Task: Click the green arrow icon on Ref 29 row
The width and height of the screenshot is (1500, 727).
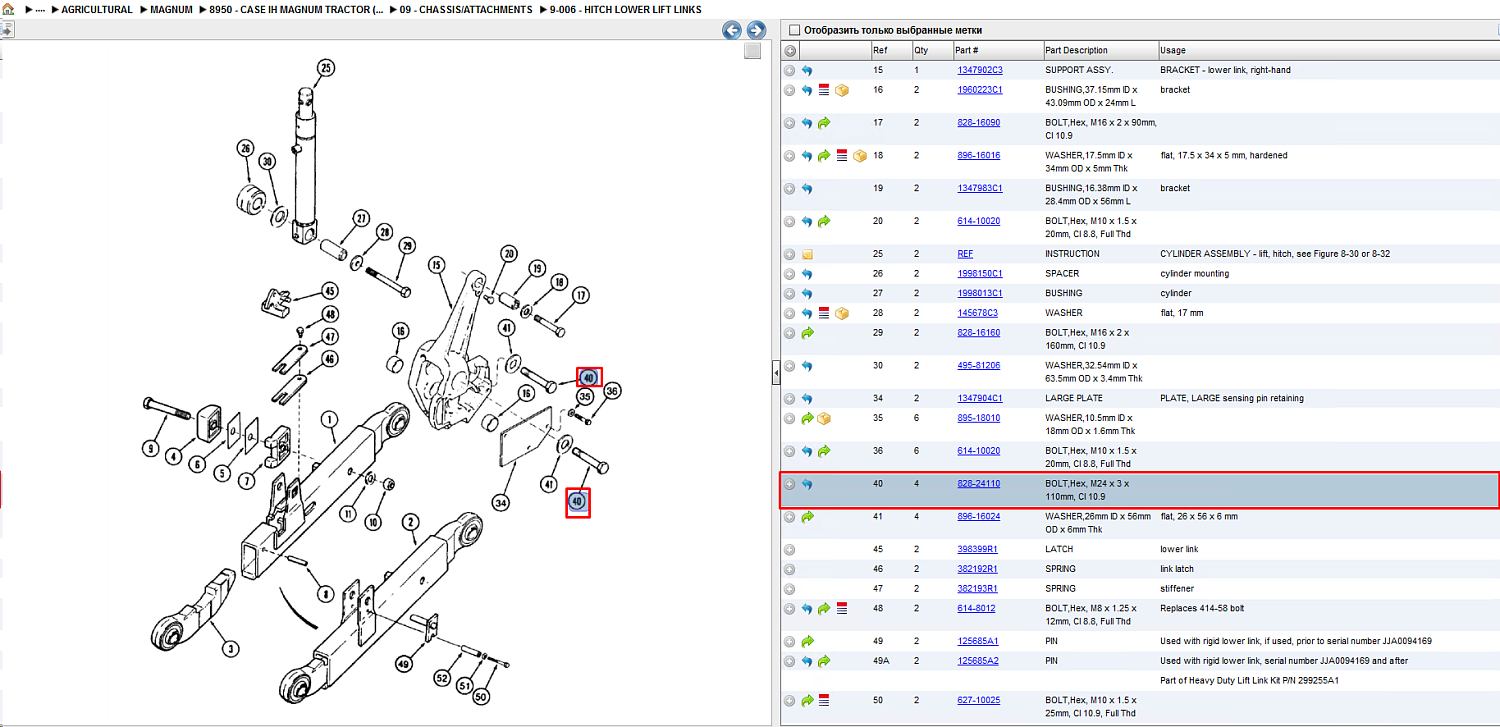Action: point(807,332)
